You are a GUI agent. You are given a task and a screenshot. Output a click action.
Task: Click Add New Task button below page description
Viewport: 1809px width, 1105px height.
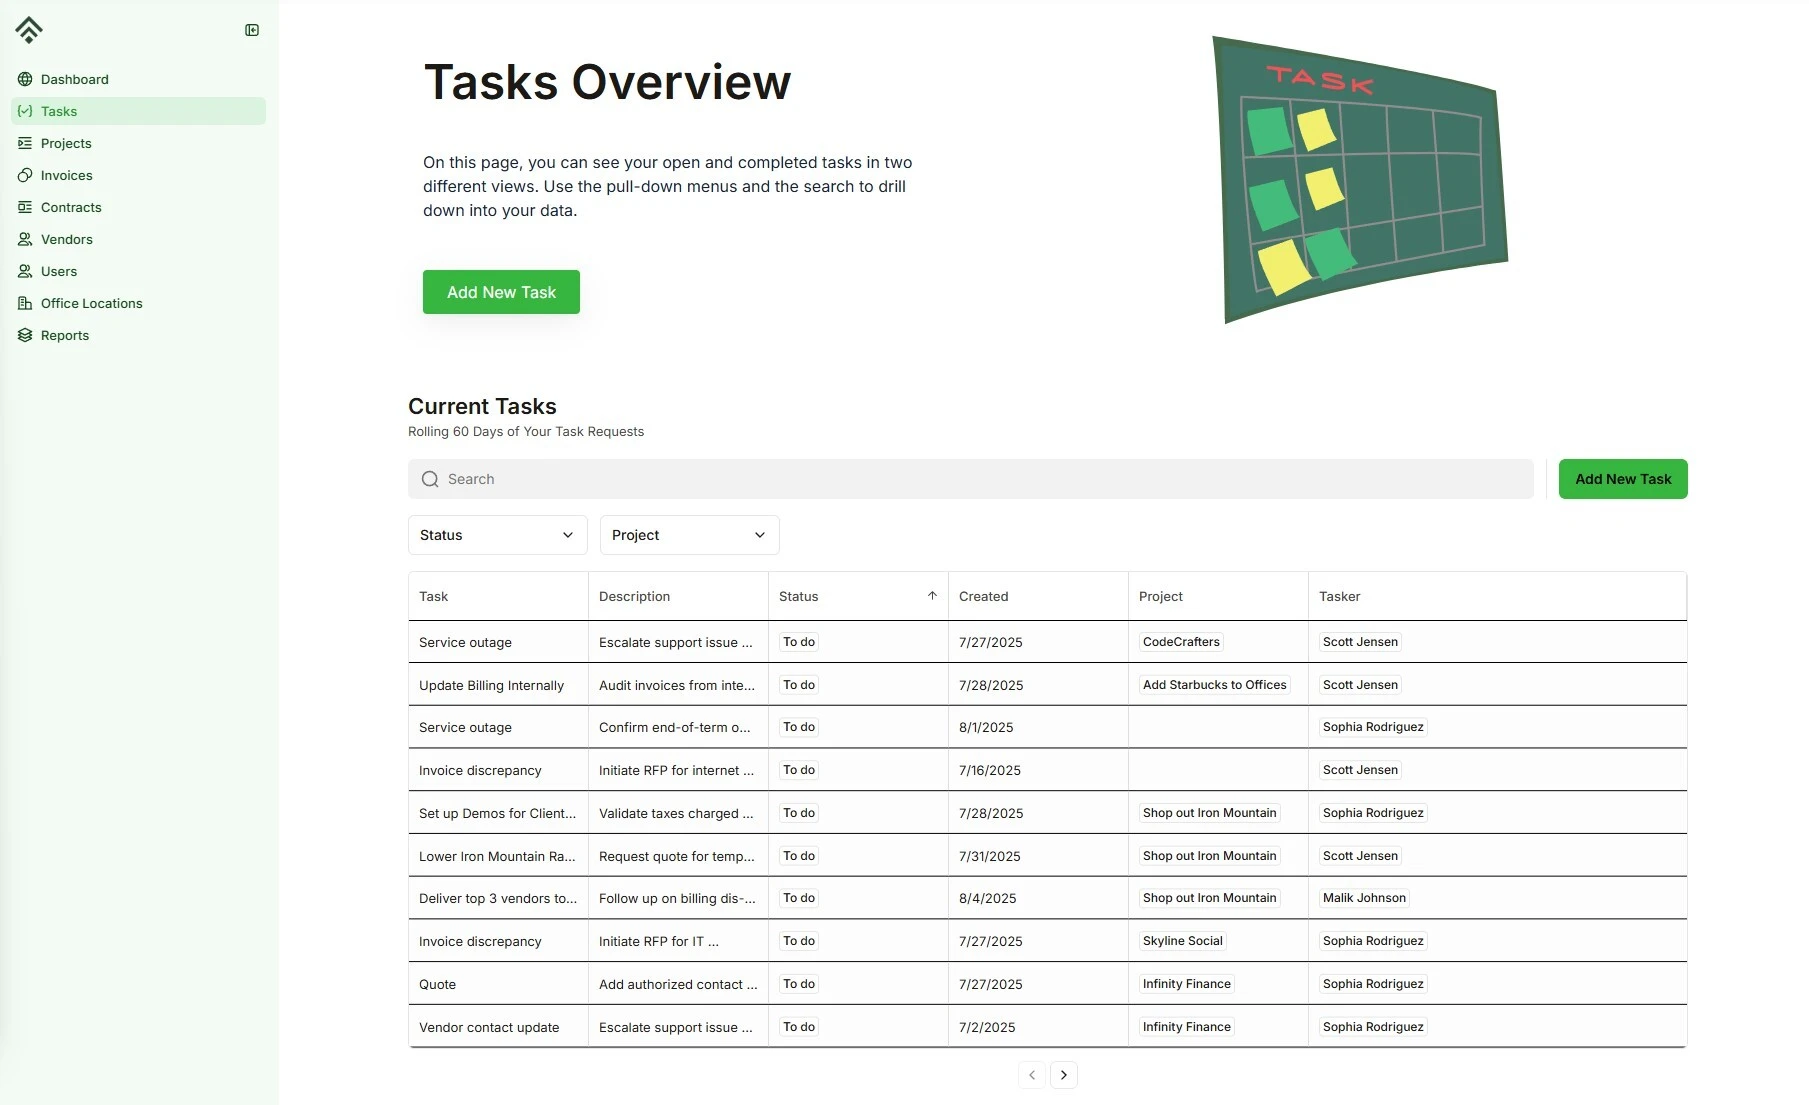501,292
